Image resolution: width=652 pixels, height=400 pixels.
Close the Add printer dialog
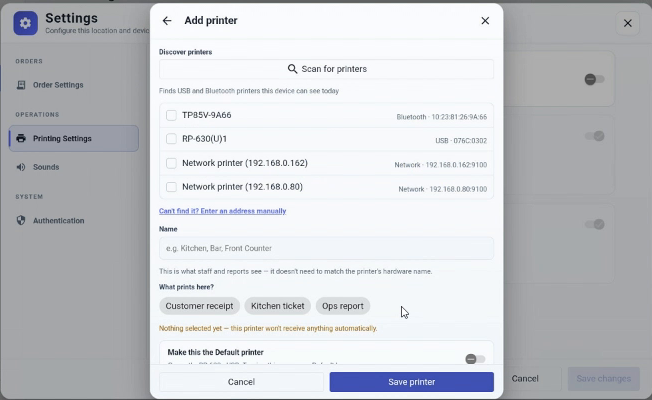[485, 20]
